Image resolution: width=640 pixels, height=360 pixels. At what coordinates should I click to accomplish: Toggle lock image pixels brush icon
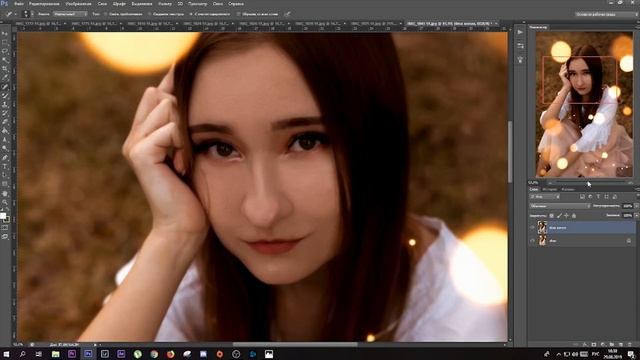pyautogui.click(x=559, y=216)
